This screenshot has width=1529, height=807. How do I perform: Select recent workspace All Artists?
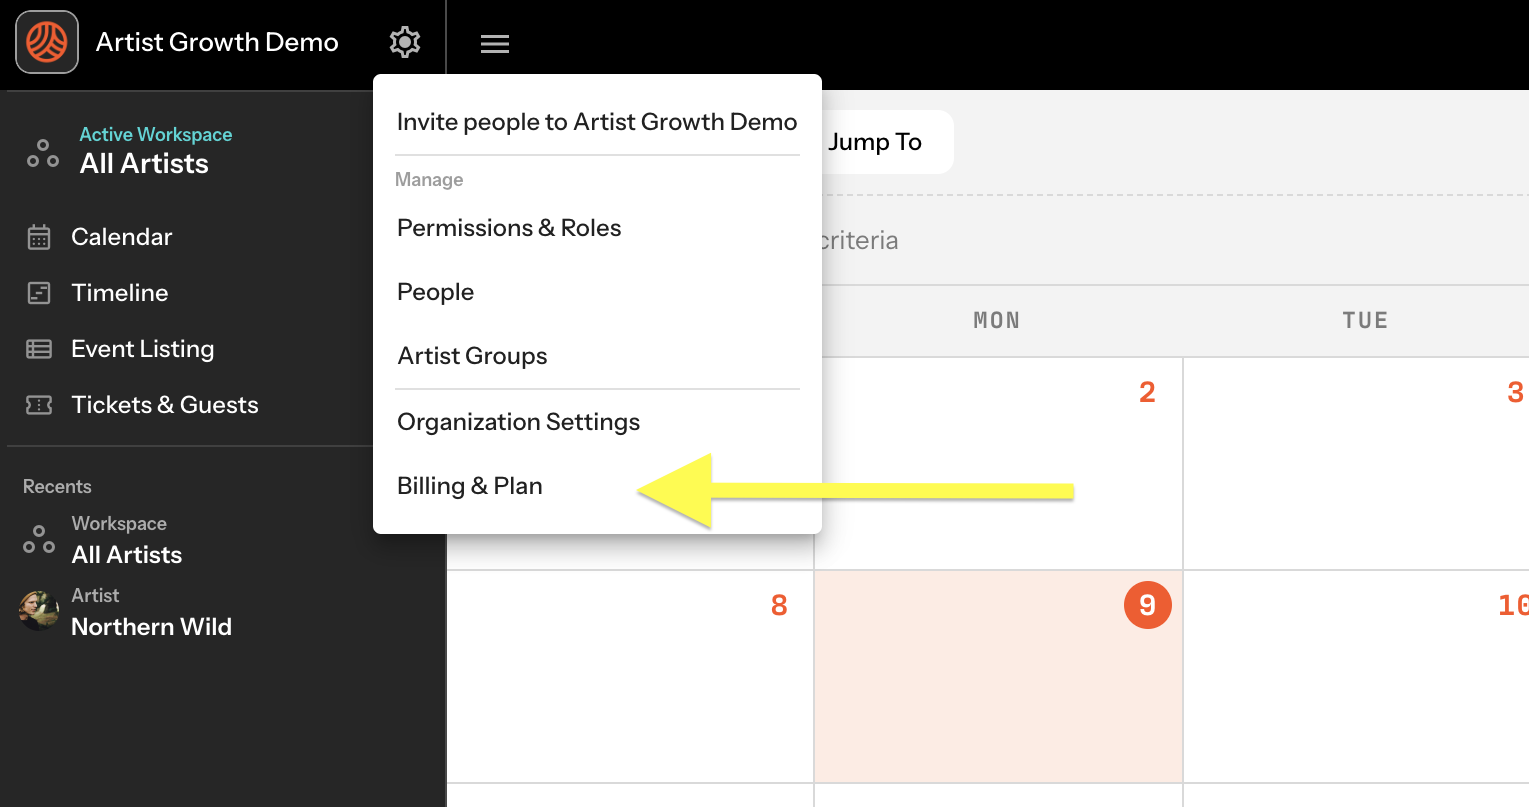(x=127, y=540)
